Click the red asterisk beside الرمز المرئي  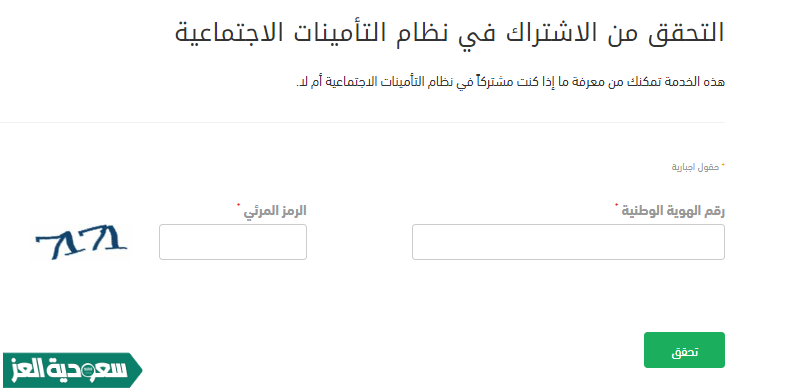239,205
